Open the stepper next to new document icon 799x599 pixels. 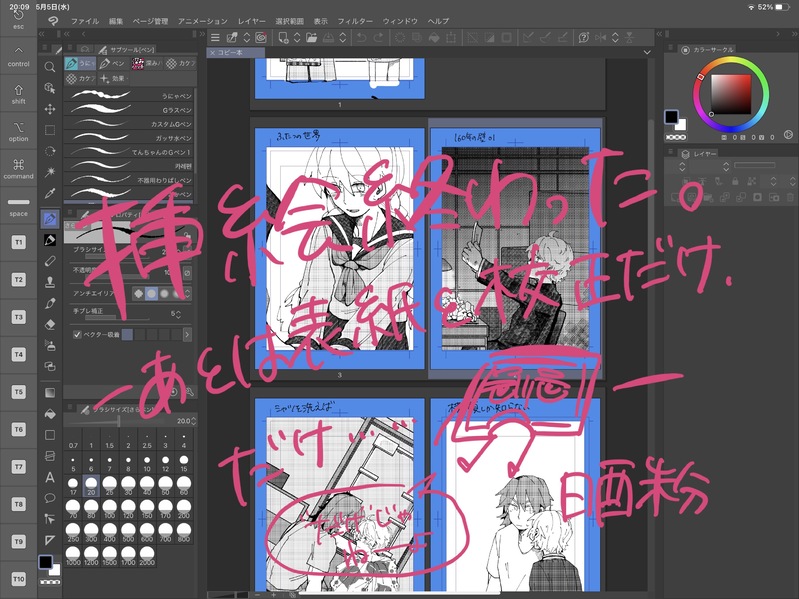point(297,38)
